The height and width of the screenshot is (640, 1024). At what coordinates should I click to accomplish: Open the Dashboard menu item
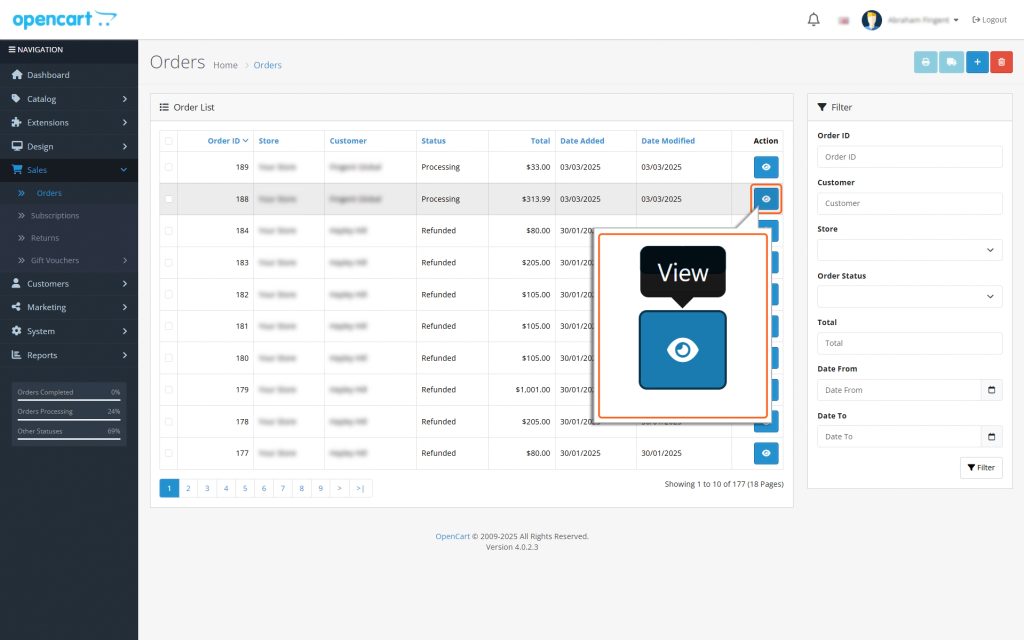click(48, 75)
